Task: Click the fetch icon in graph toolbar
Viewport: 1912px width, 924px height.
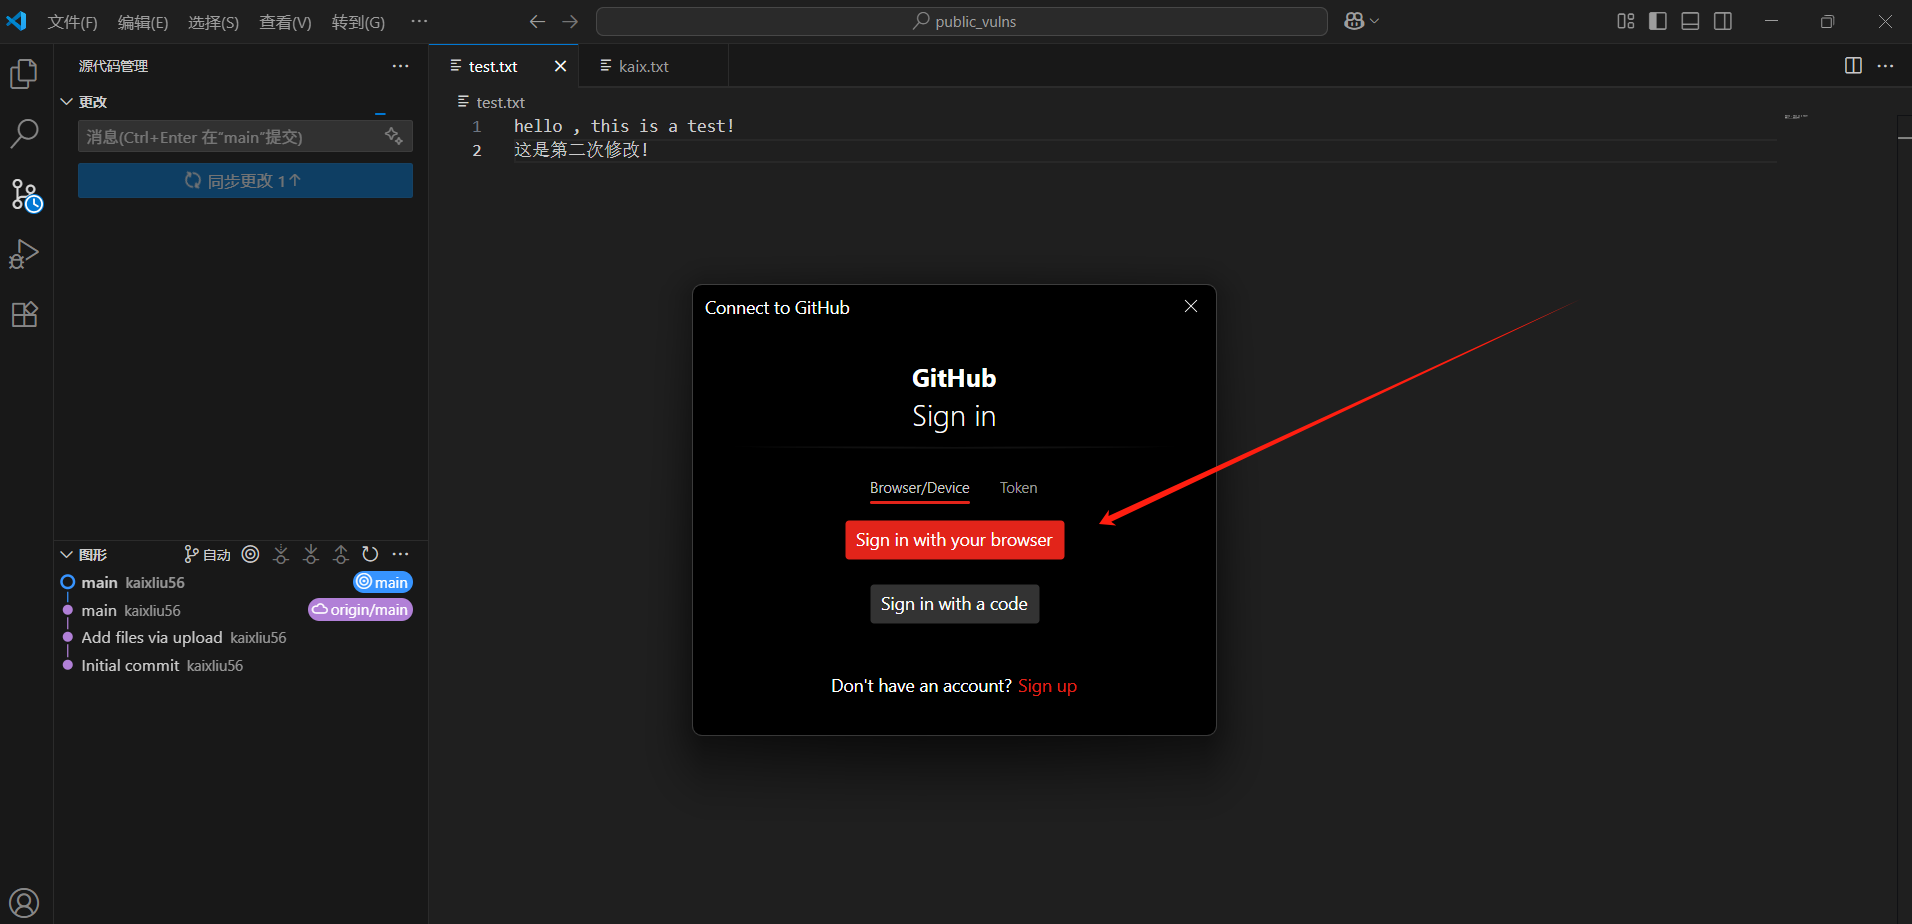Action: (x=281, y=554)
